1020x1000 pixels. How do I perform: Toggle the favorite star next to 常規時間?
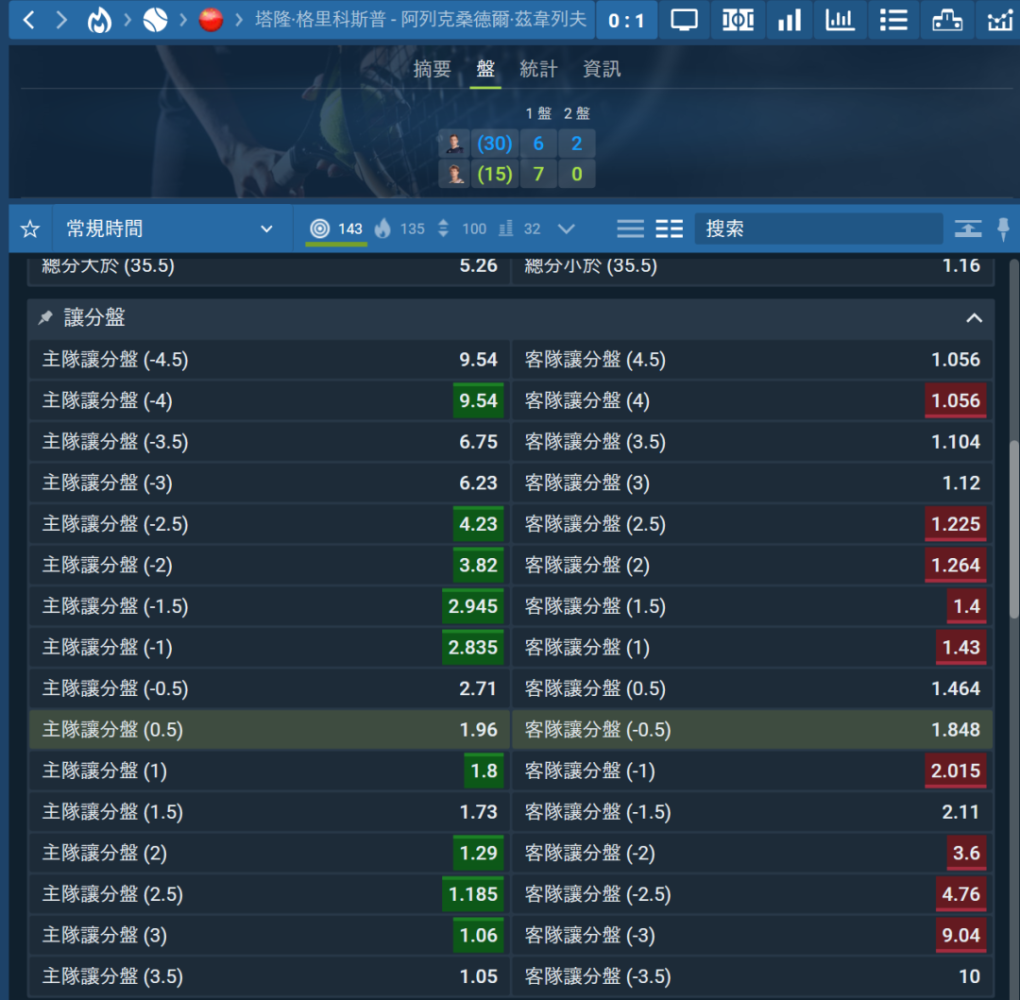point(30,229)
